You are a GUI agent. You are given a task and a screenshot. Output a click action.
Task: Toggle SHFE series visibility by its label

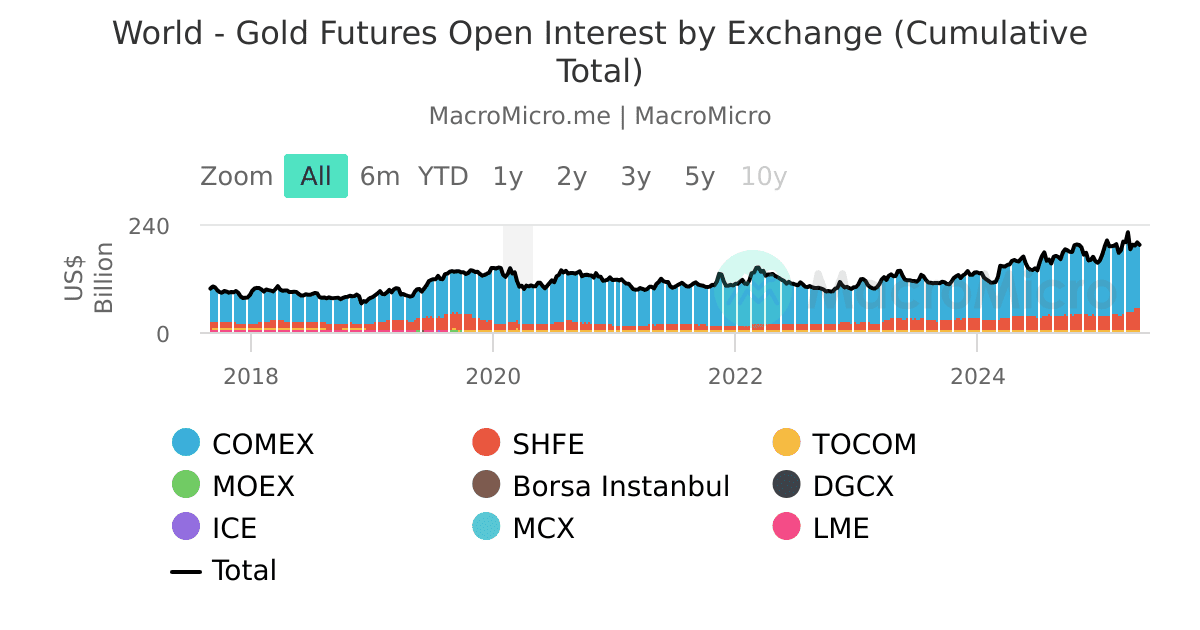[548, 444]
